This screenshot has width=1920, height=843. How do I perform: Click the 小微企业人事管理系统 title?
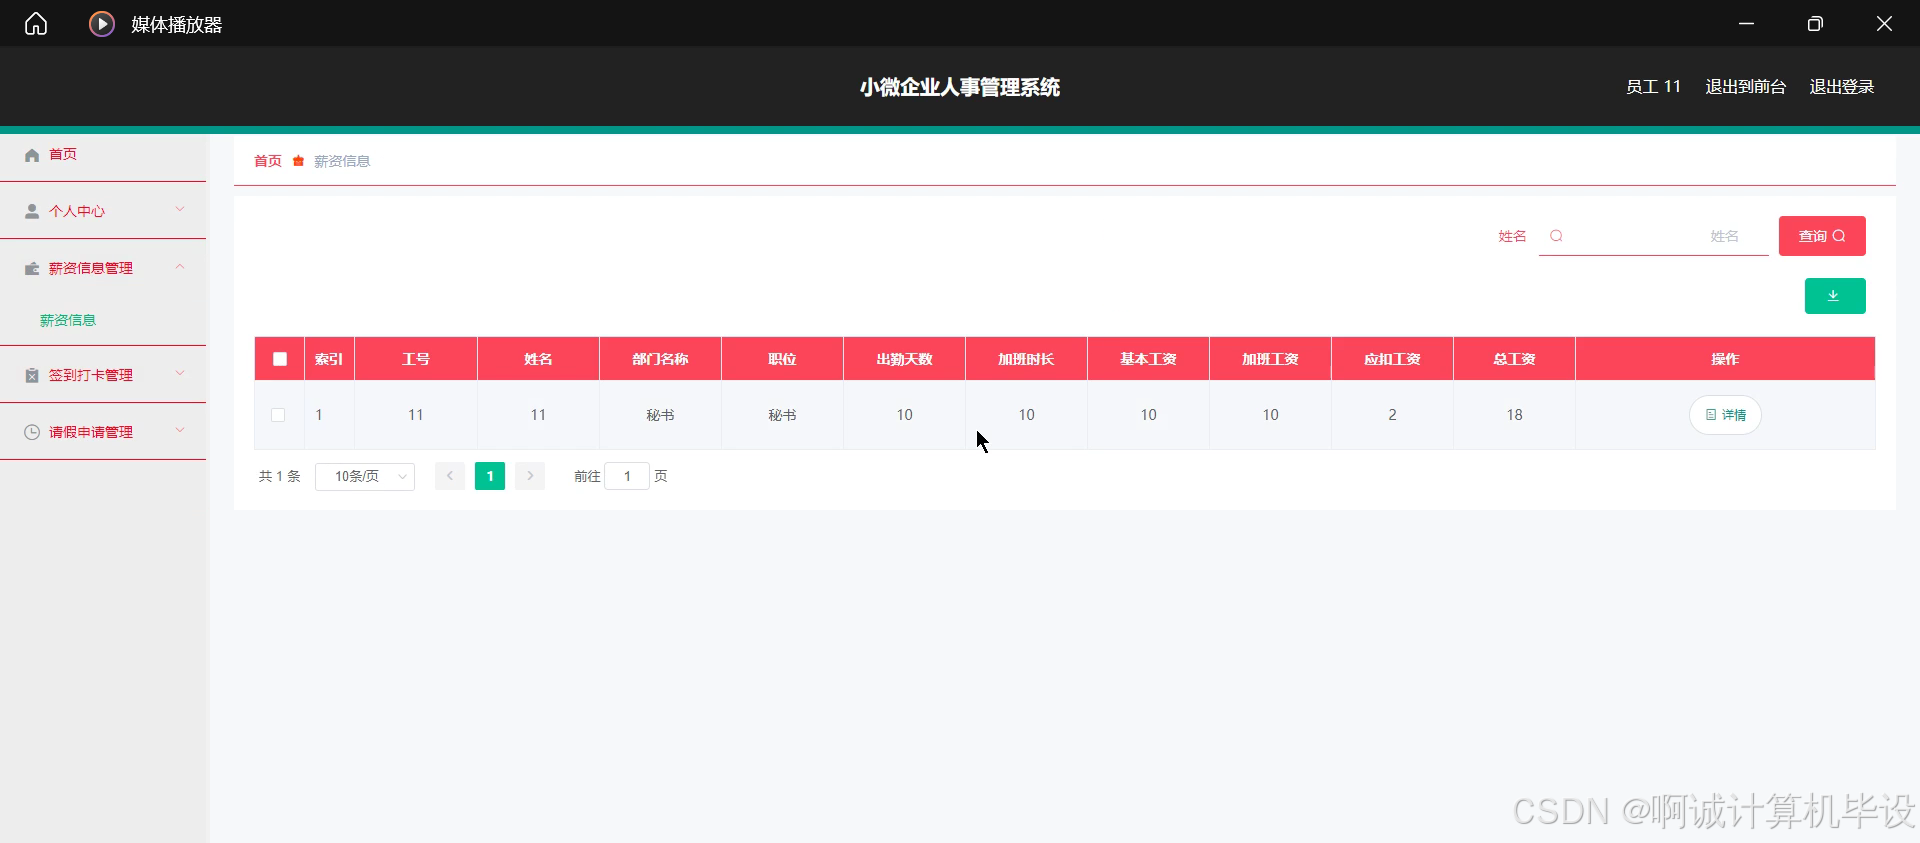point(960,87)
